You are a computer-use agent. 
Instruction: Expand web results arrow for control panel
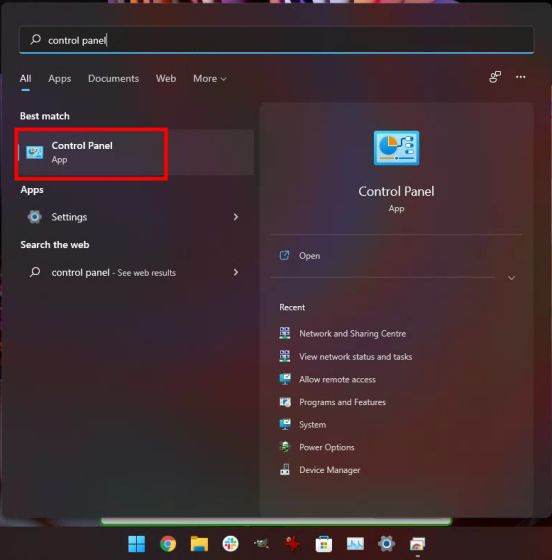(x=236, y=272)
